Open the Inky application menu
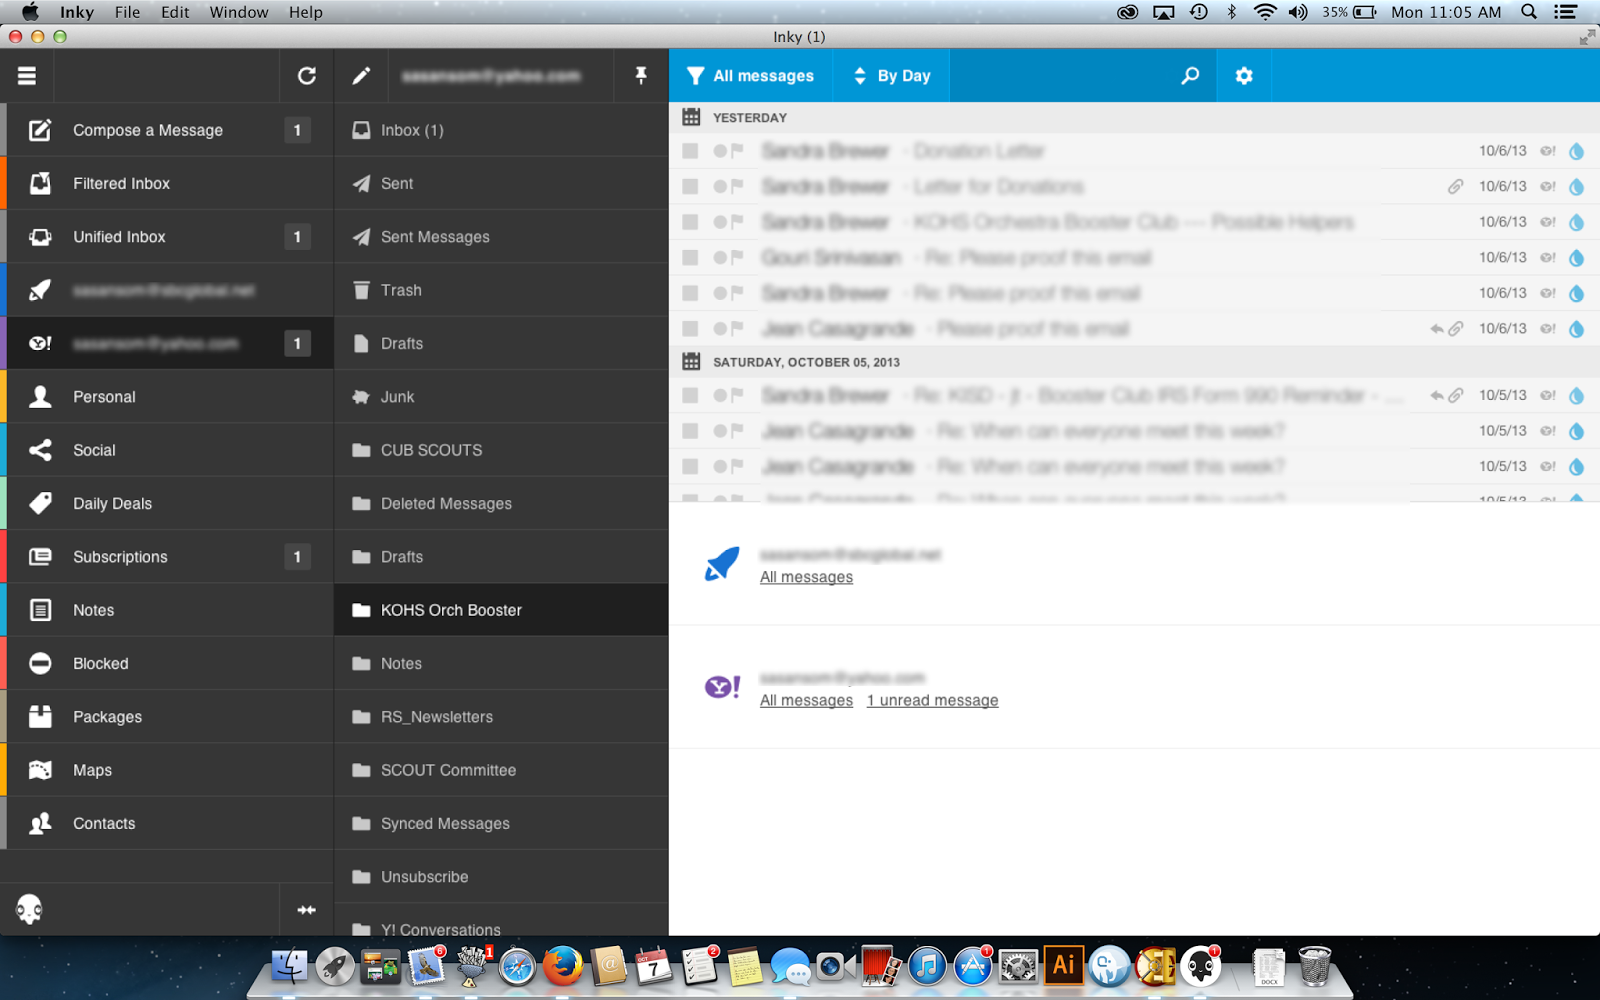The height and width of the screenshot is (1000, 1600). pos(77,12)
